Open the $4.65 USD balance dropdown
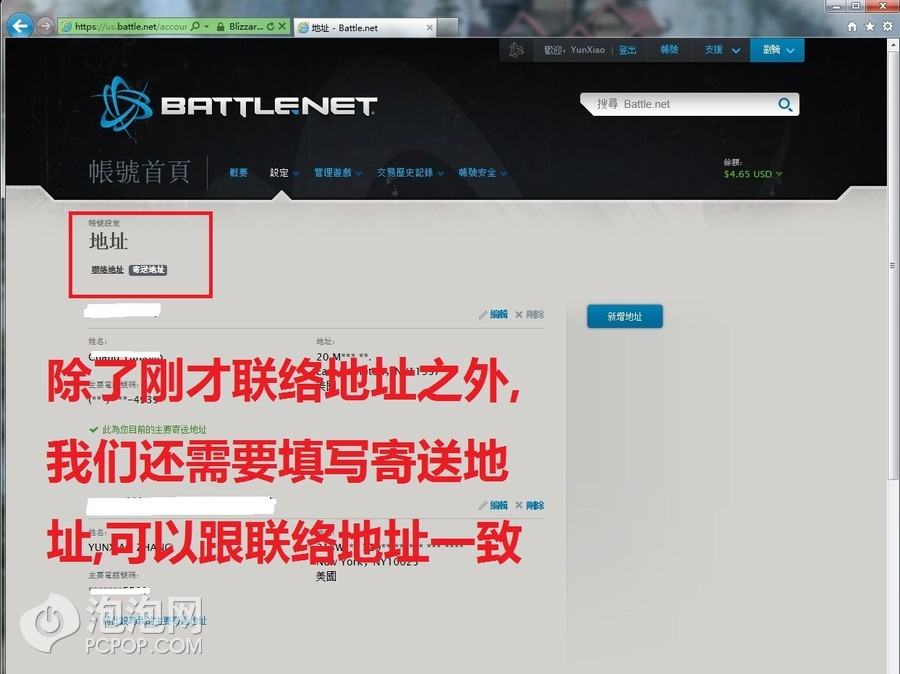 pyautogui.click(x=753, y=174)
